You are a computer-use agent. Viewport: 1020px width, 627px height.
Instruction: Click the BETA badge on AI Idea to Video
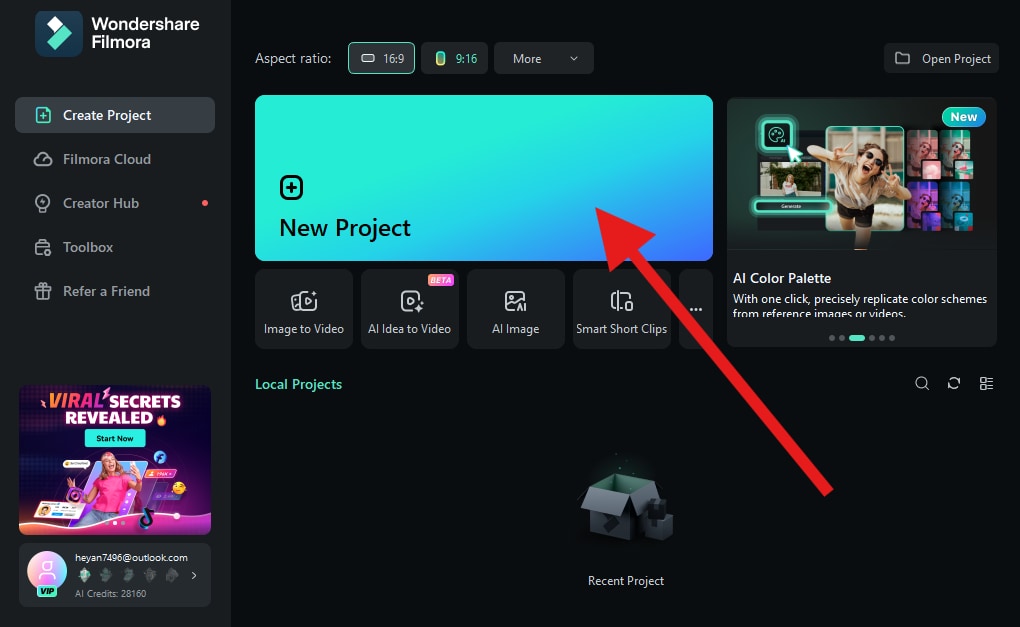pos(440,280)
